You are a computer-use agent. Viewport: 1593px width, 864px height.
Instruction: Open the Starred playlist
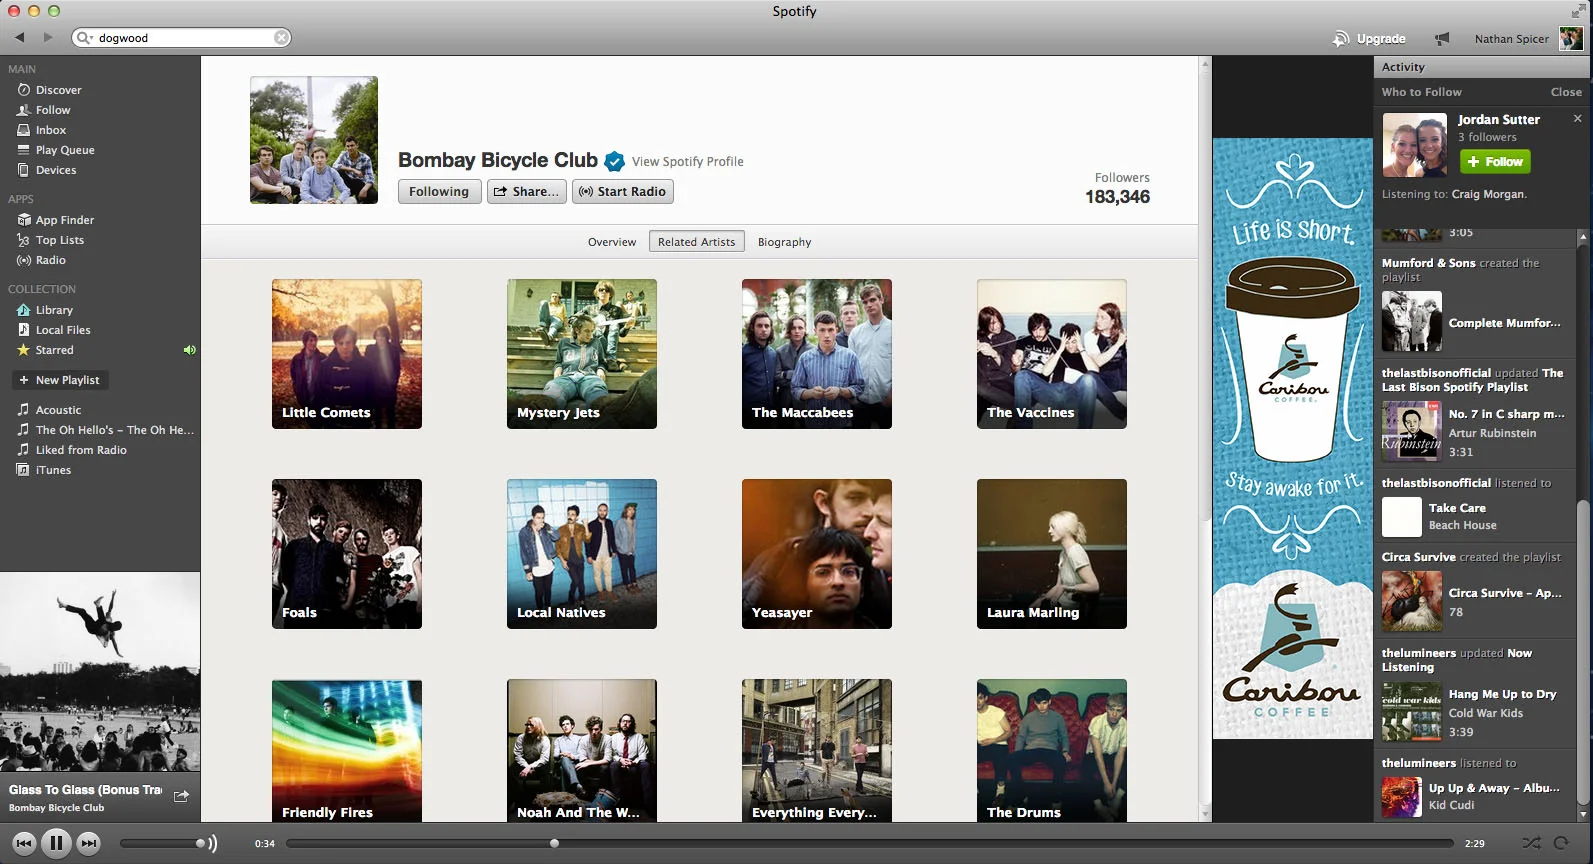(x=54, y=350)
